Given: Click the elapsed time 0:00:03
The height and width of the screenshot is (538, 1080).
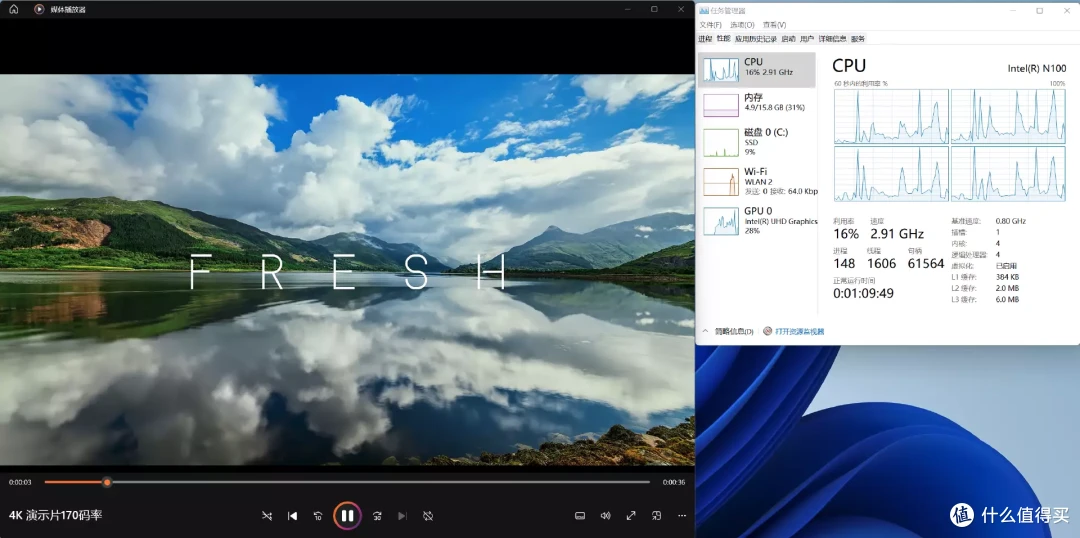Looking at the screenshot, I should [18, 482].
